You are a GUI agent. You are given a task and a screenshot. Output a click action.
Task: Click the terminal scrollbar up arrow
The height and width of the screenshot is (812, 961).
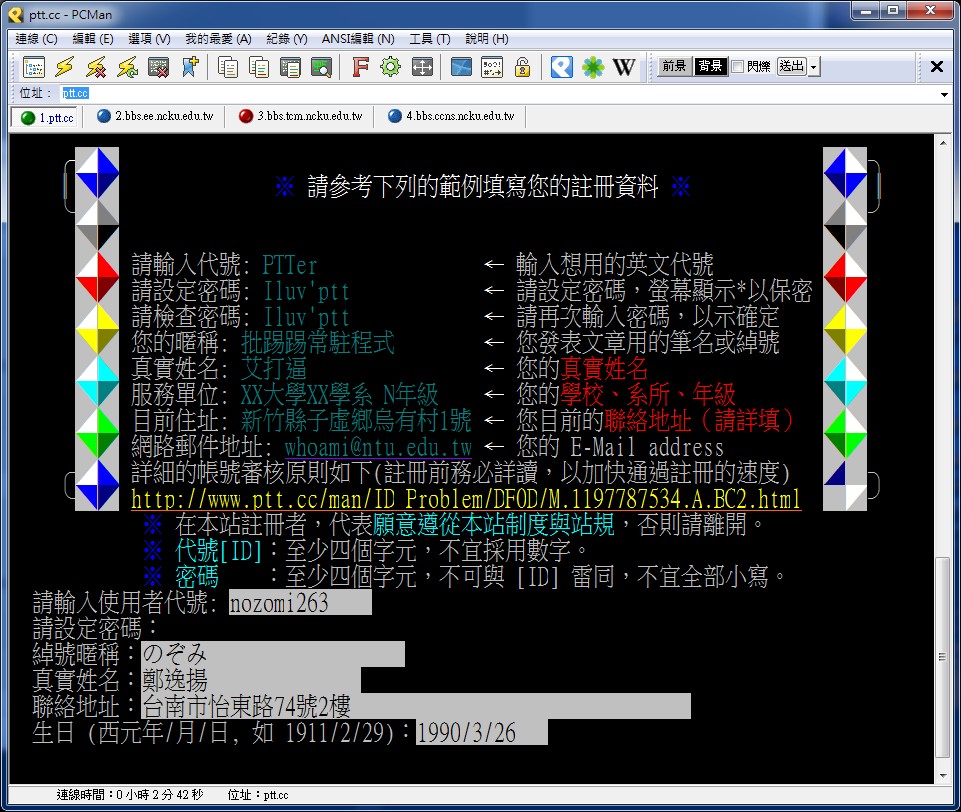[x=943, y=143]
